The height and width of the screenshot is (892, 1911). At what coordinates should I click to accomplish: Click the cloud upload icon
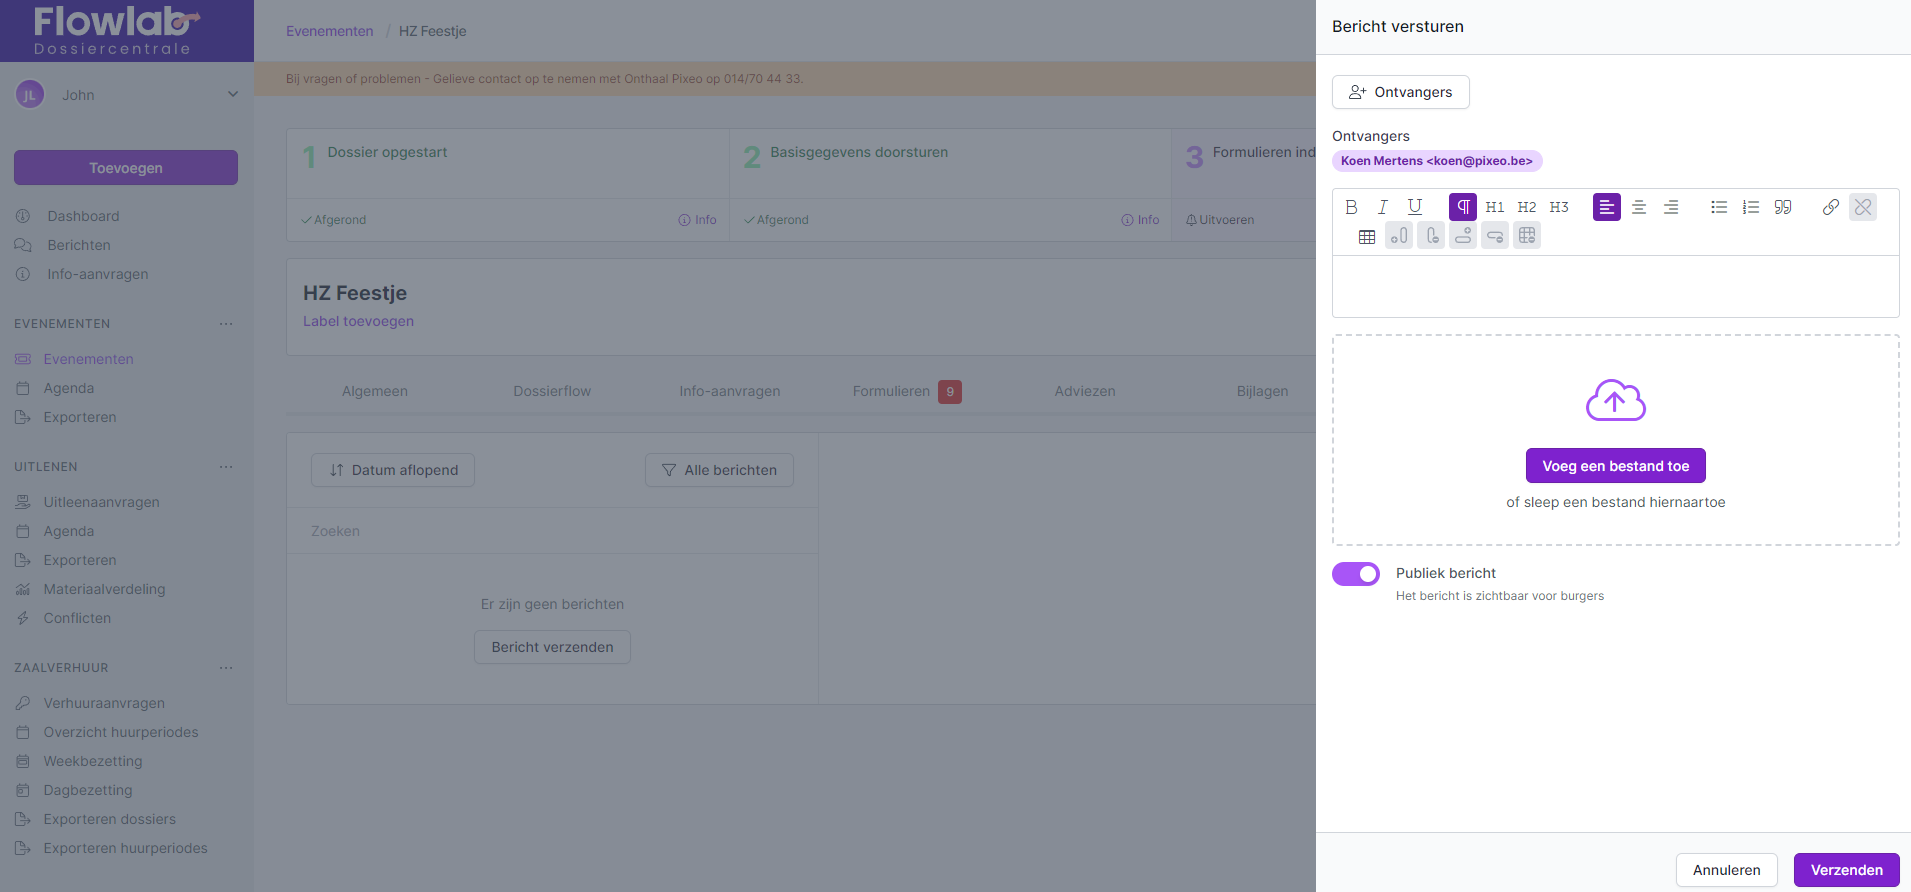click(x=1615, y=400)
